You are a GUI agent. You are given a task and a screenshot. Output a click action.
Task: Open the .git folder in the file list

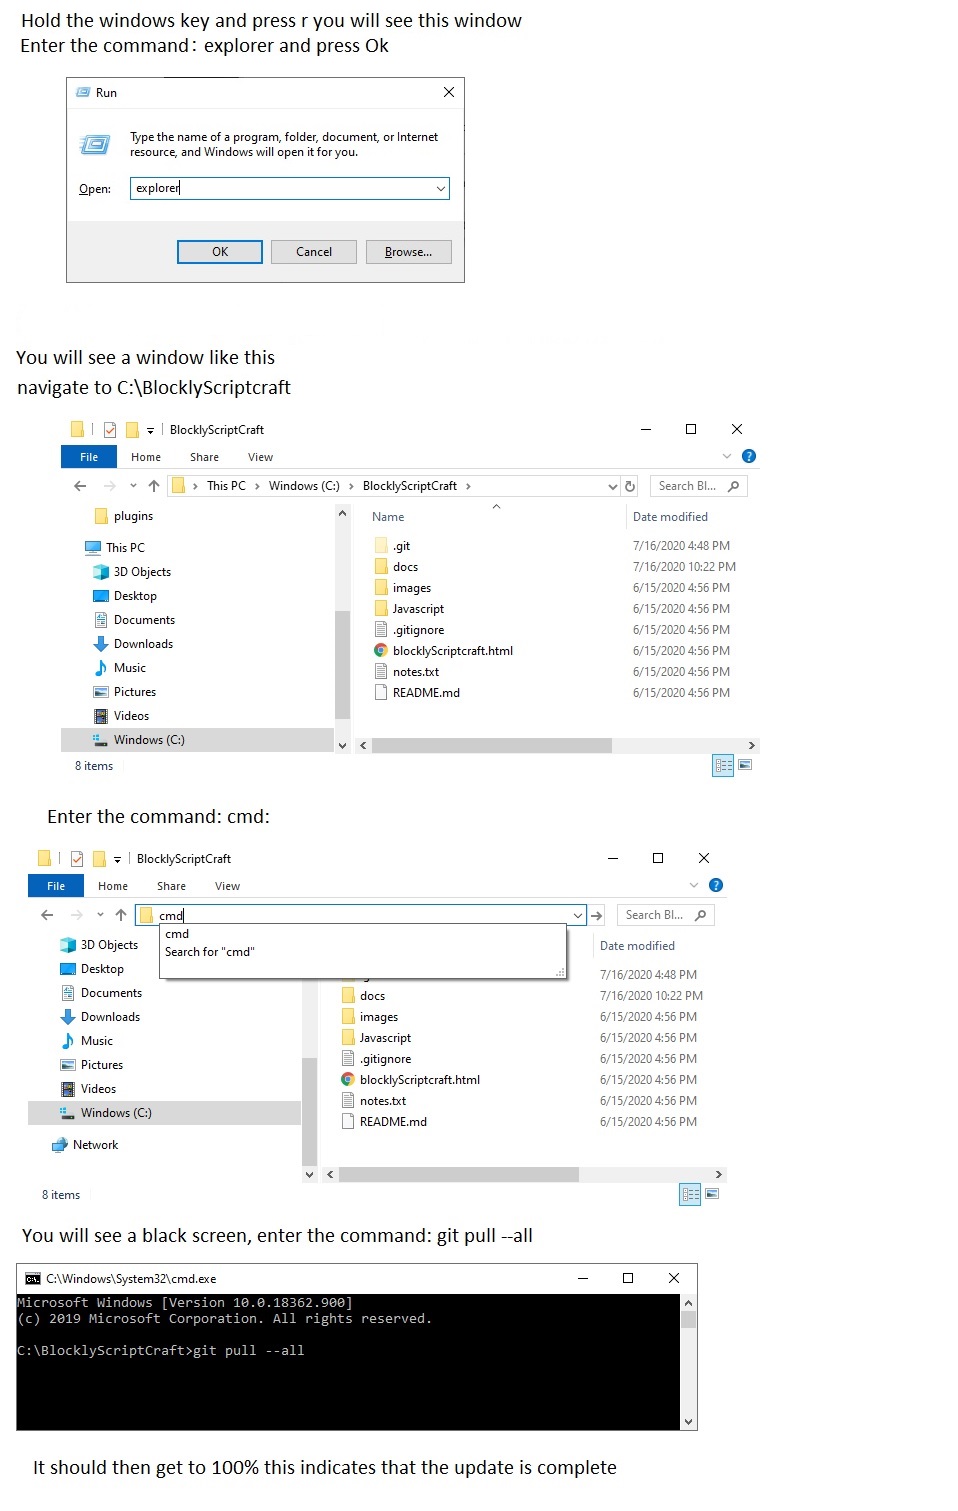pyautogui.click(x=401, y=546)
